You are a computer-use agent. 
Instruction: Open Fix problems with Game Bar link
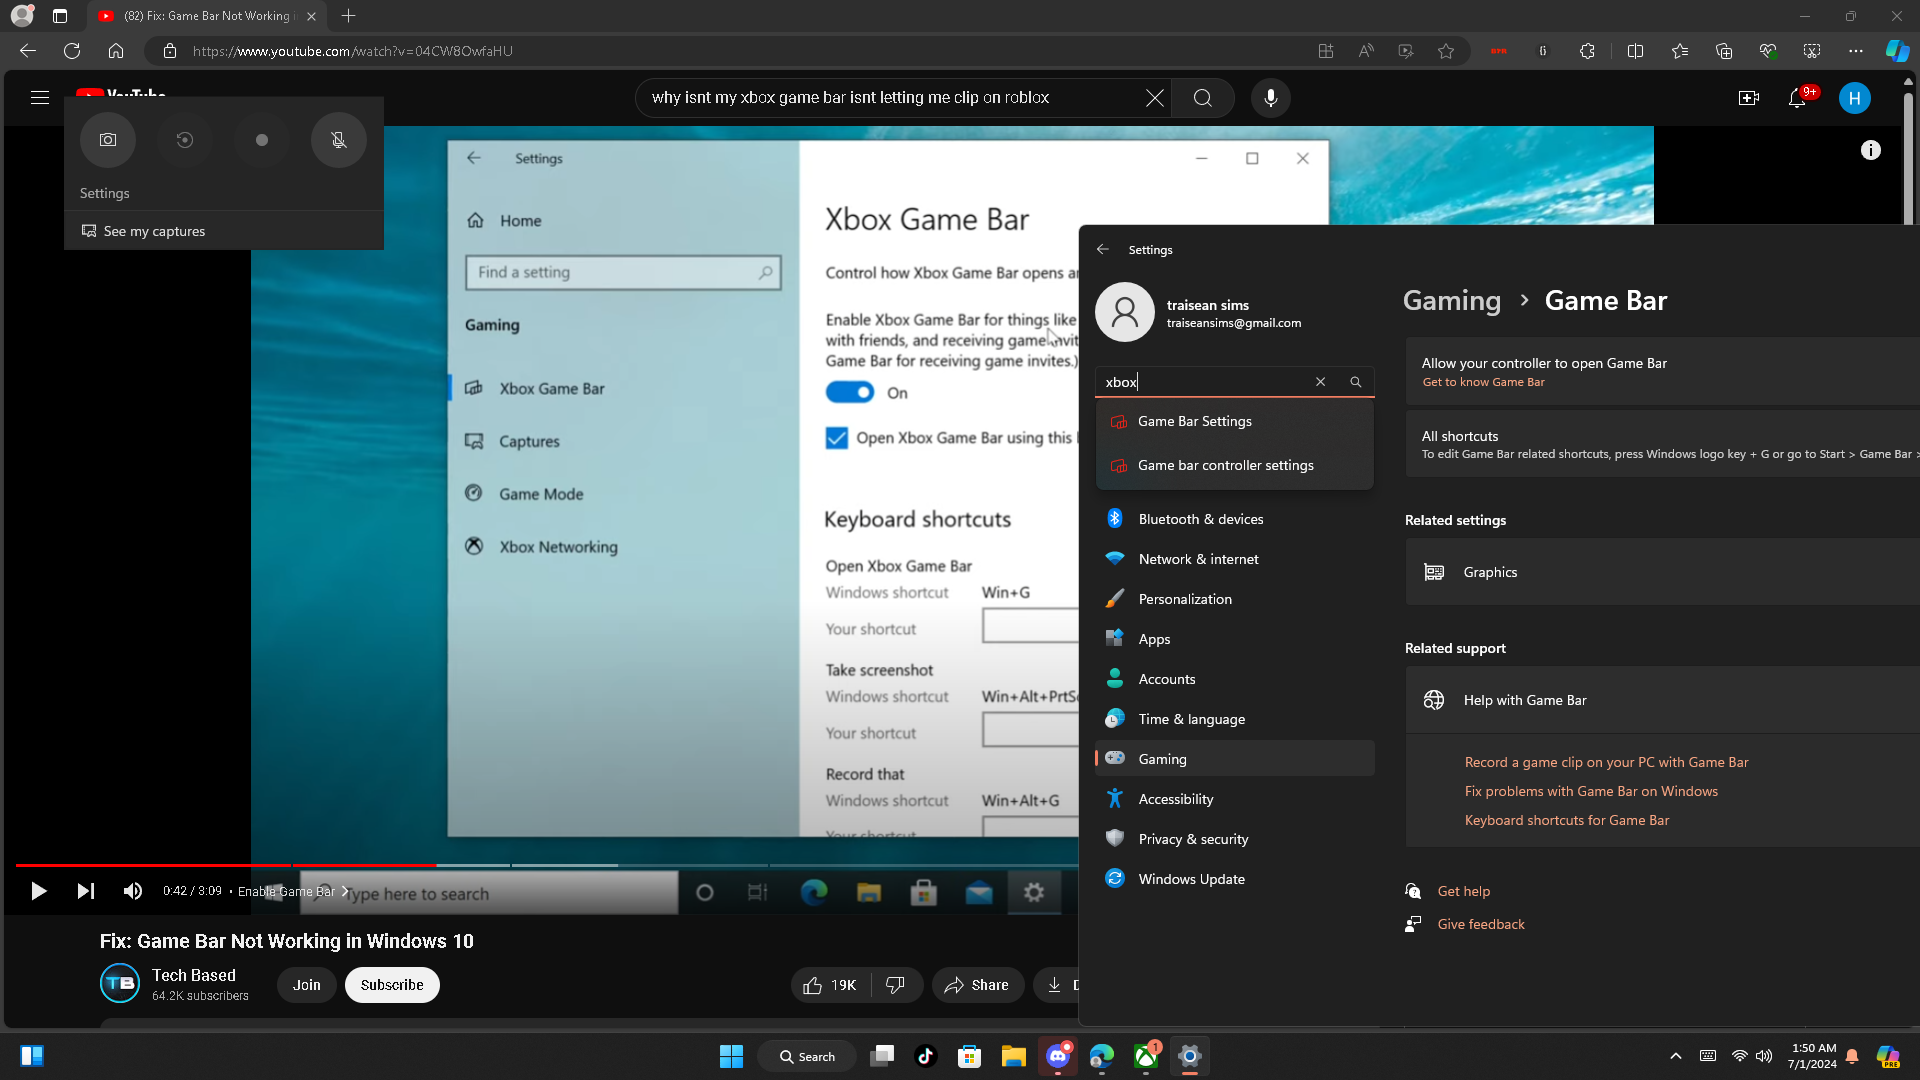pyautogui.click(x=1591, y=791)
